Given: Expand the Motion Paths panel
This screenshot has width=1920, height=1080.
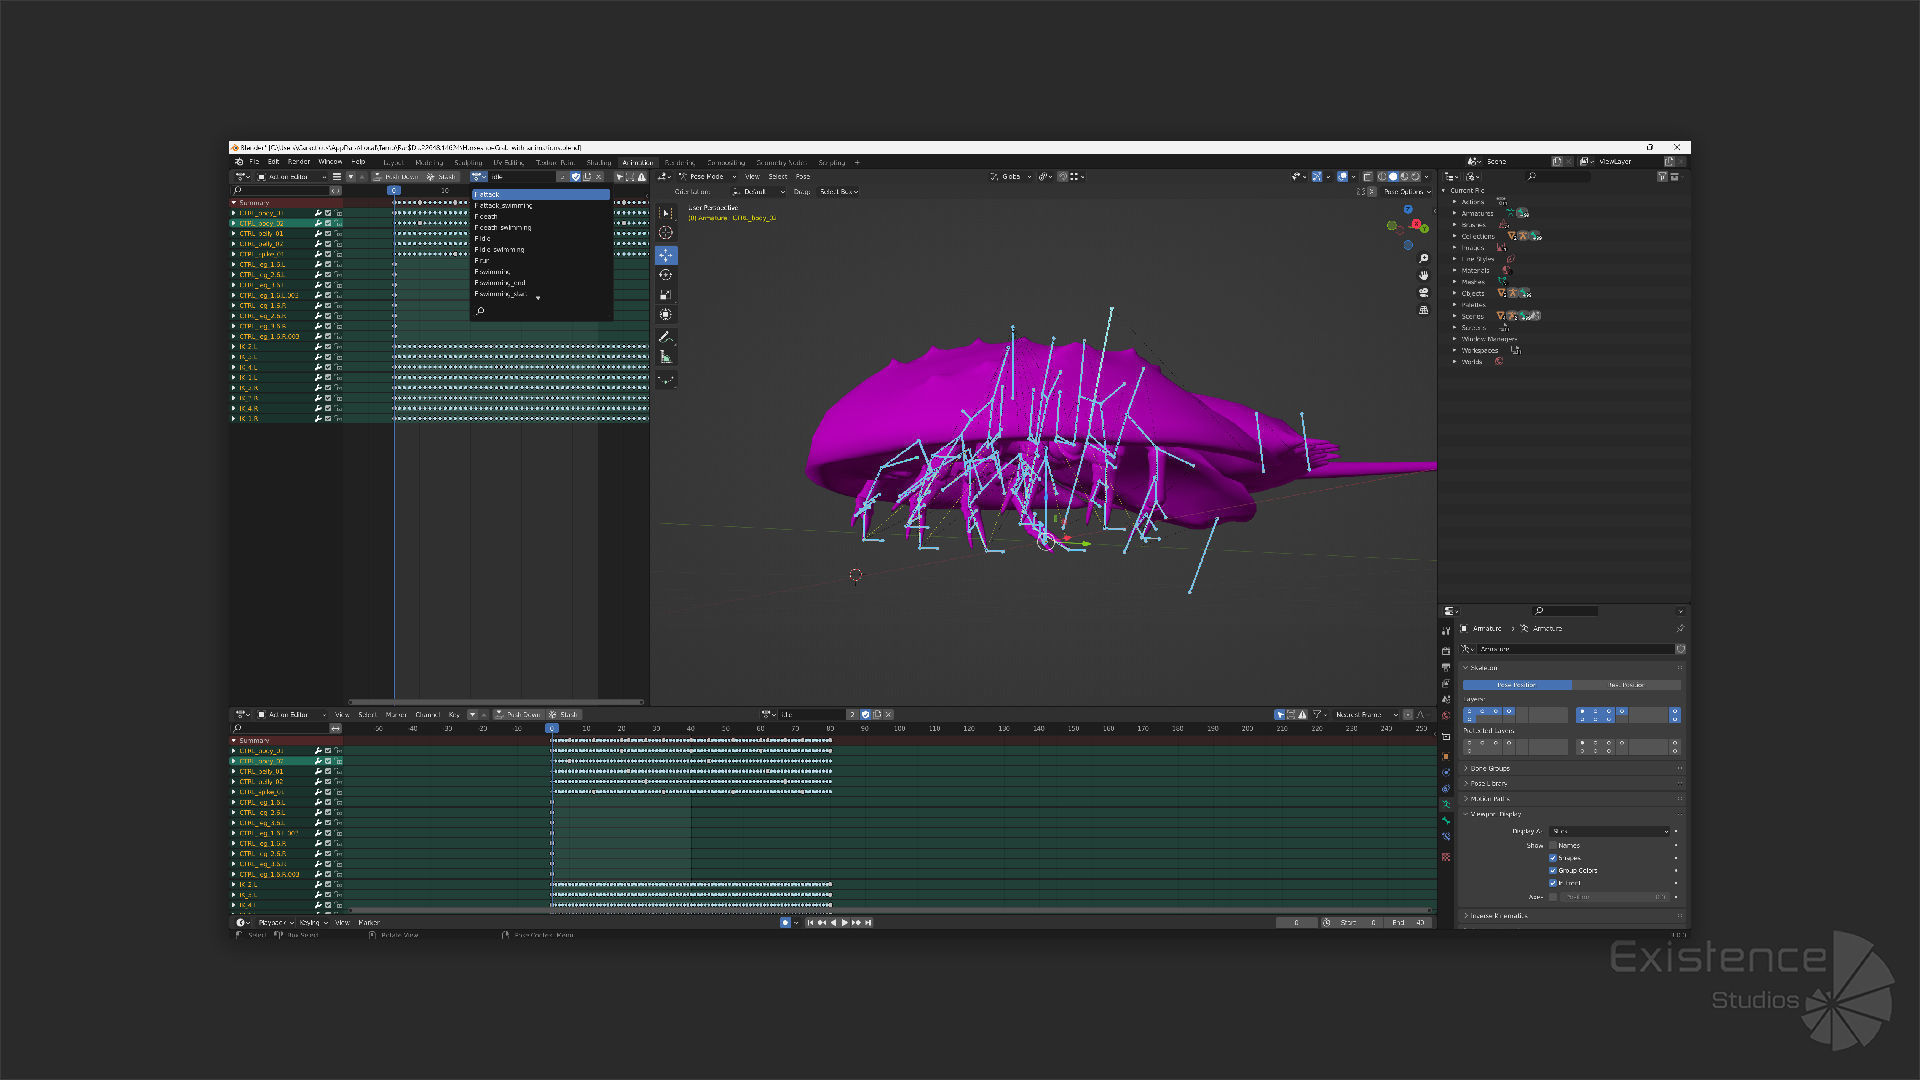Looking at the screenshot, I should [x=1573, y=799].
